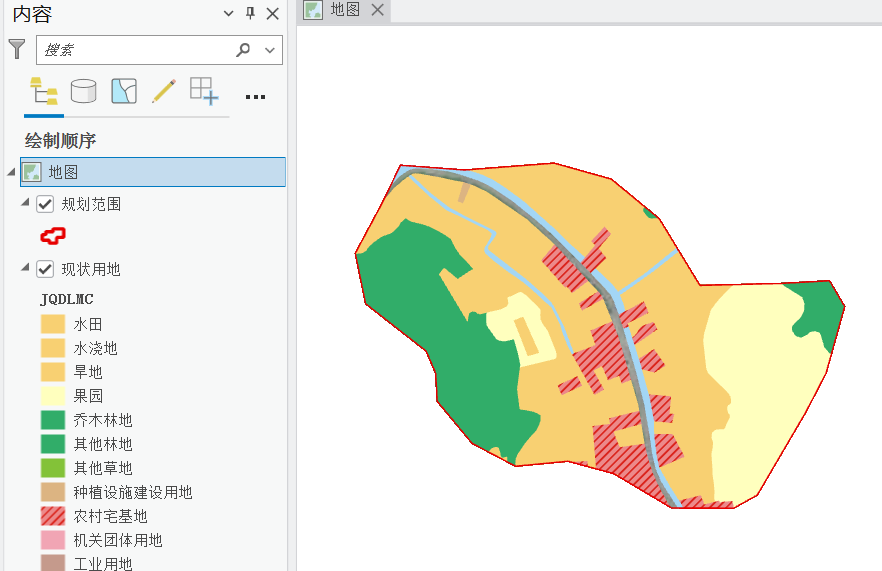Pin the 内容 pane with auto-hide icon
The width and height of the screenshot is (882, 571).
tap(250, 13)
